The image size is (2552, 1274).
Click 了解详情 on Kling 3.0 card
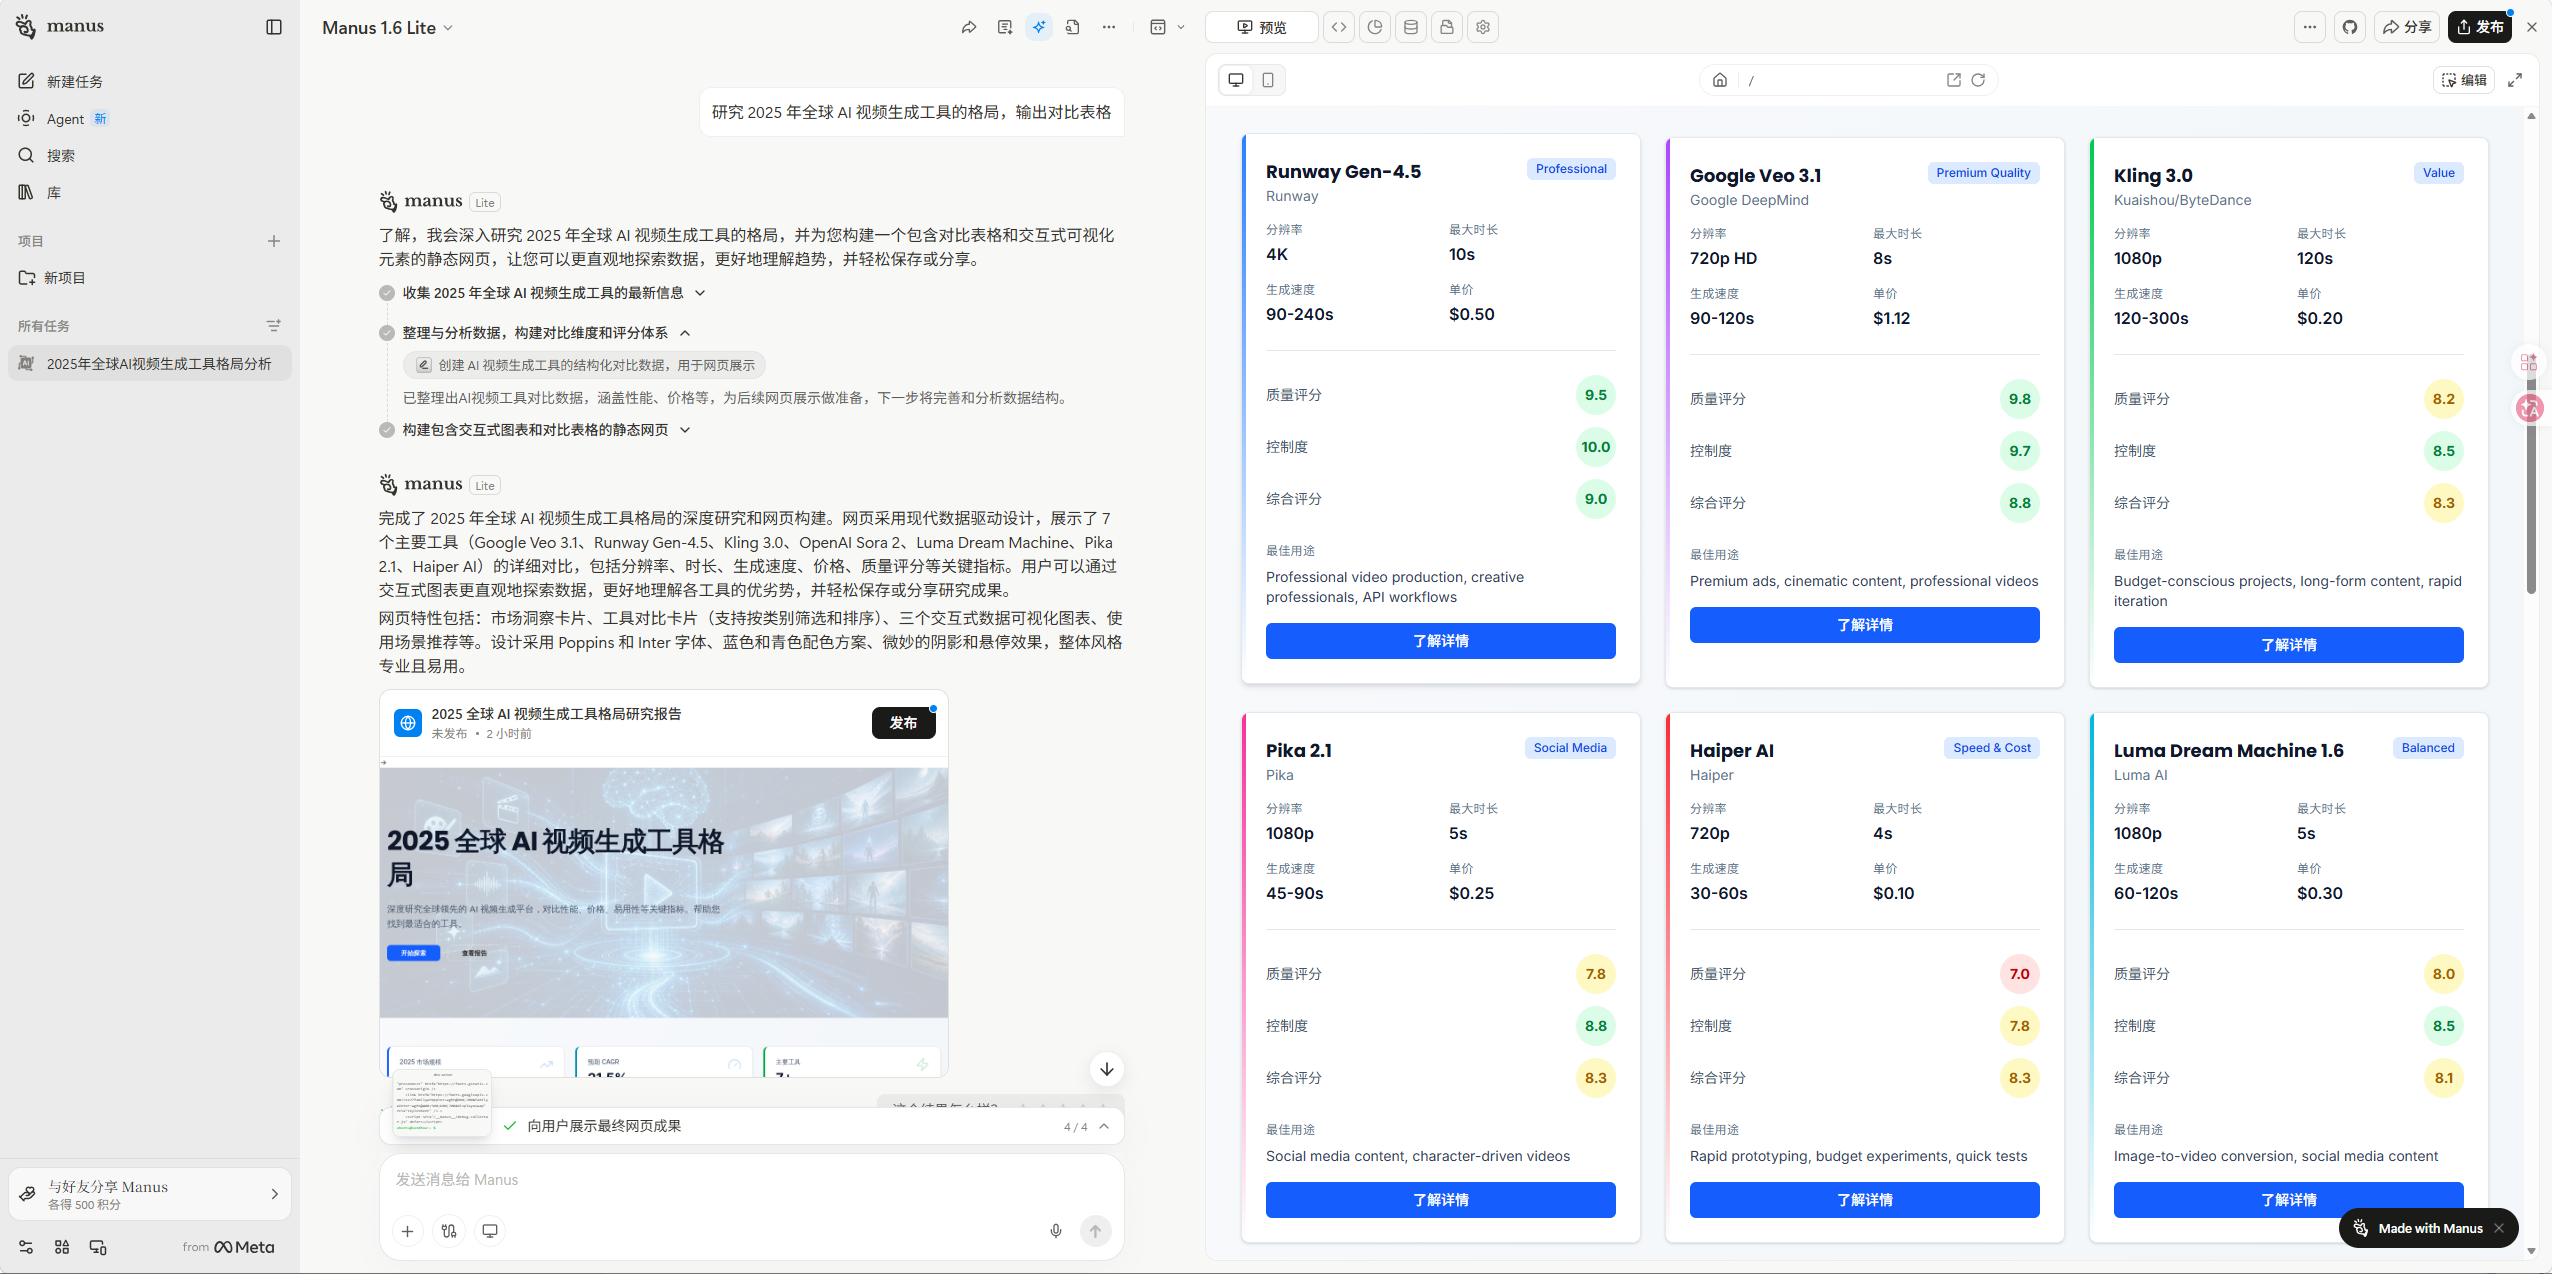click(2288, 645)
